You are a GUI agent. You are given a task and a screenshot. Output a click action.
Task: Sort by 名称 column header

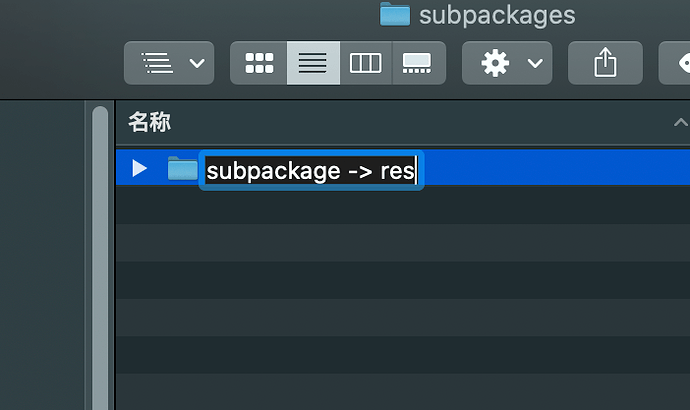tap(150, 122)
